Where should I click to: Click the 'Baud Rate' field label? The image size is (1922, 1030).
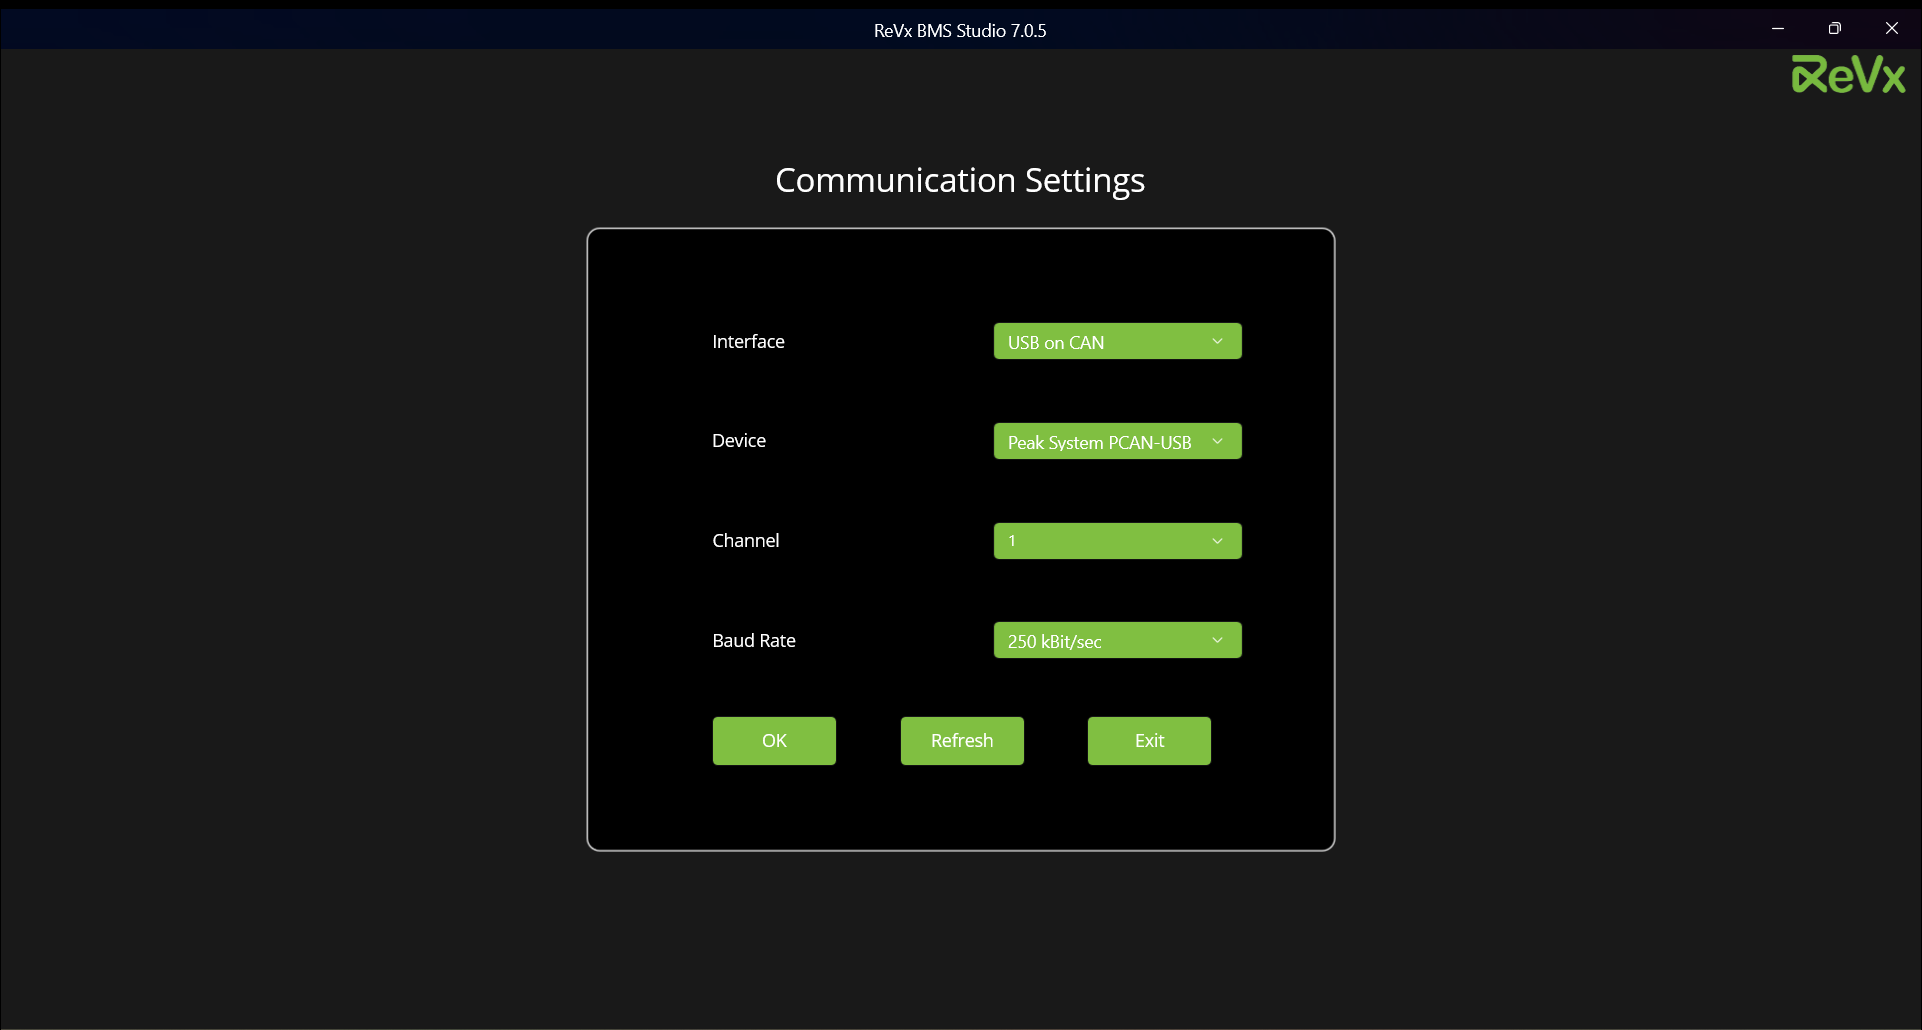(x=754, y=641)
